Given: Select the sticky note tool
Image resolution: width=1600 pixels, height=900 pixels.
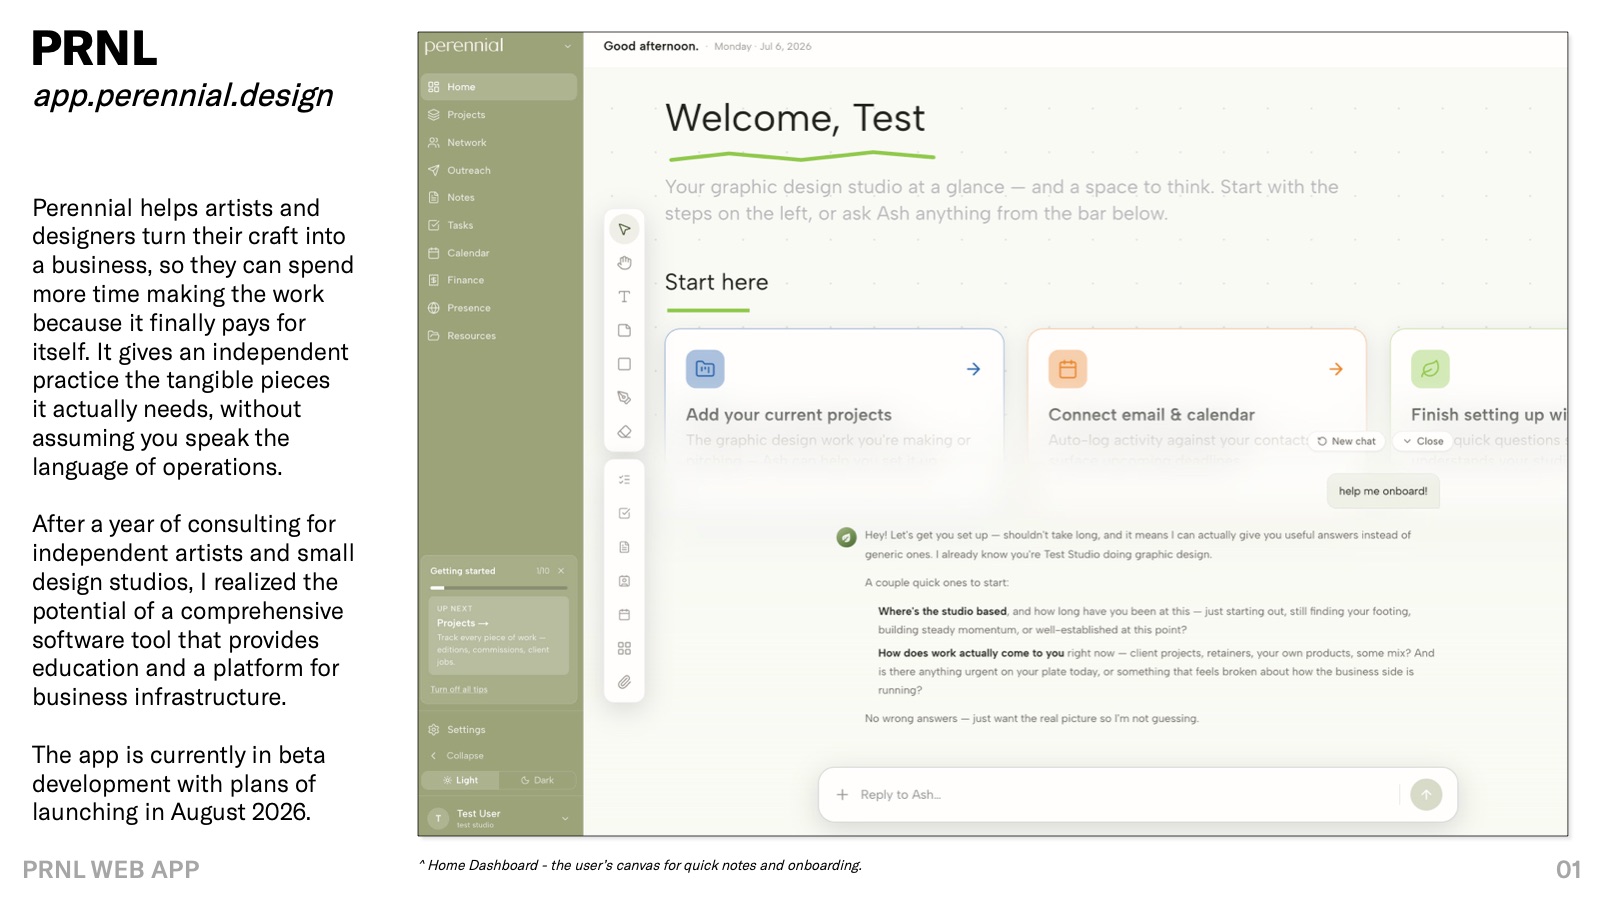Looking at the screenshot, I should 624,330.
